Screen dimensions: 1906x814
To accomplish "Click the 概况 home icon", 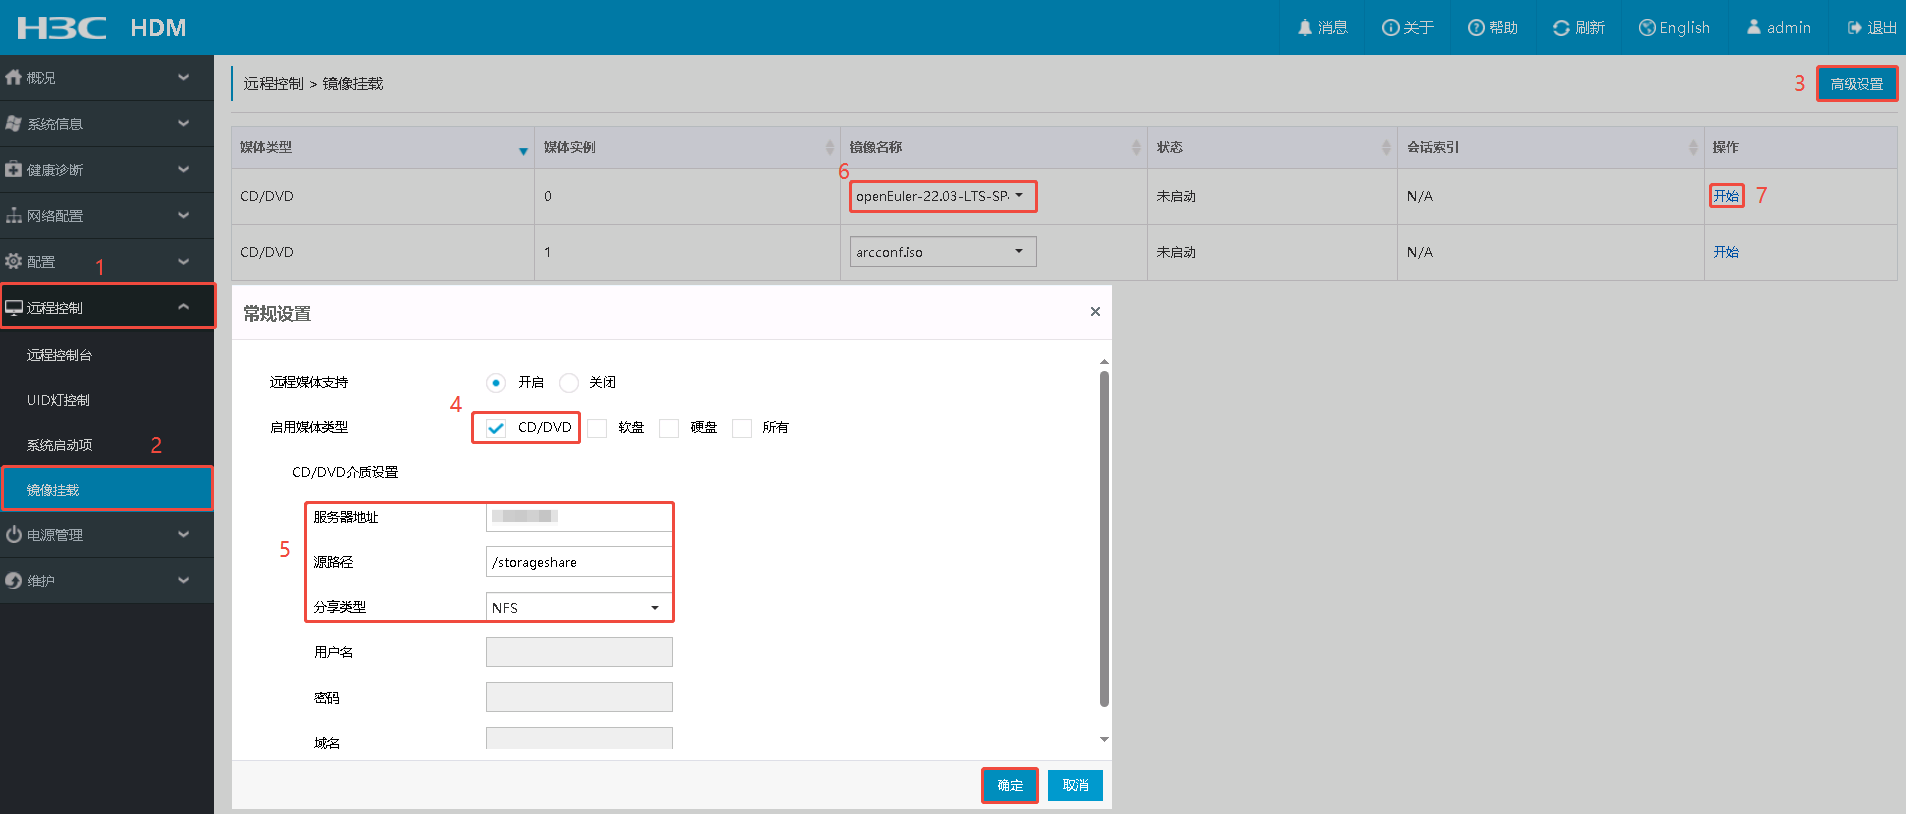I will click(x=13, y=77).
